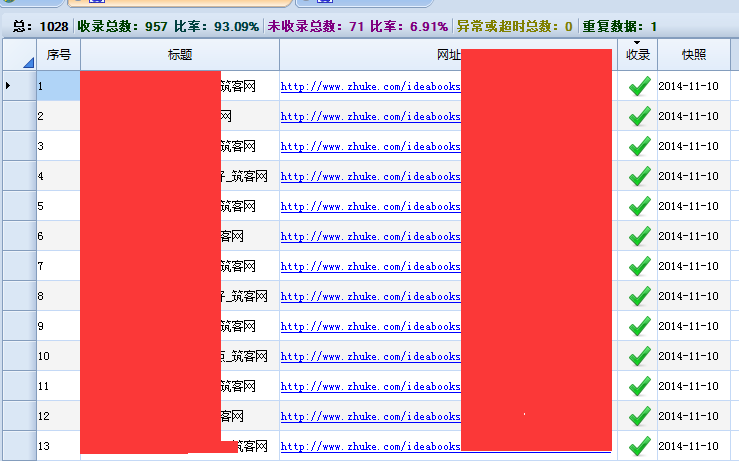Viewport: 739px width, 461px height.
Task: Open the zhuke.com link in row 6
Action: (370, 237)
